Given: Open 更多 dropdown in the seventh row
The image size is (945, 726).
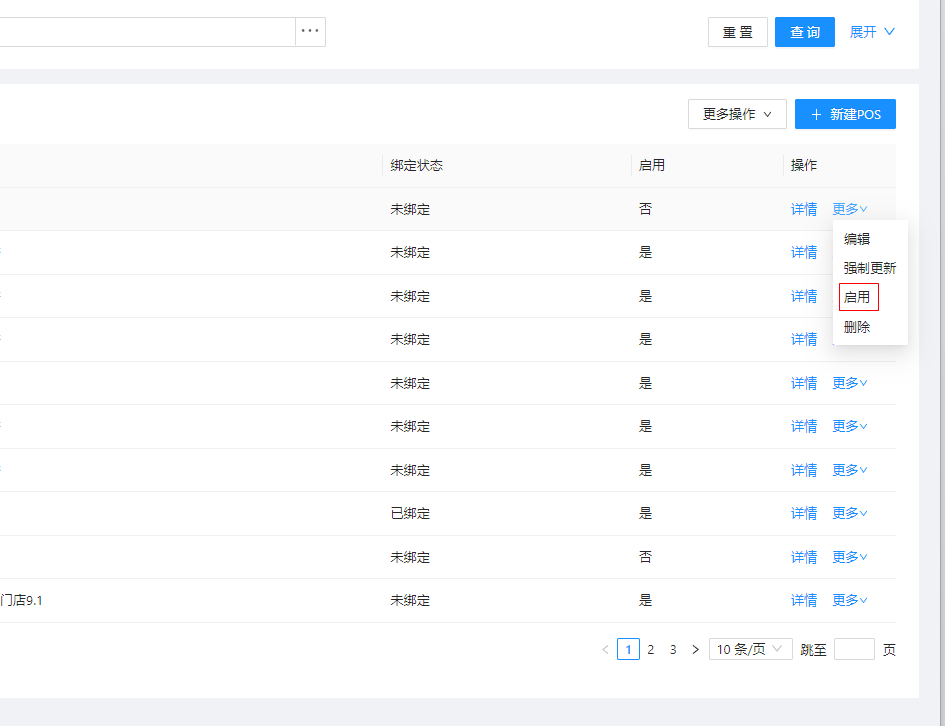Looking at the screenshot, I should (850, 470).
